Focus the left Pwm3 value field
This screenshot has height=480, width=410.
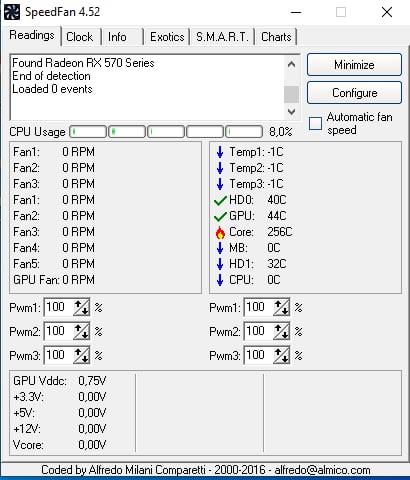59,355
